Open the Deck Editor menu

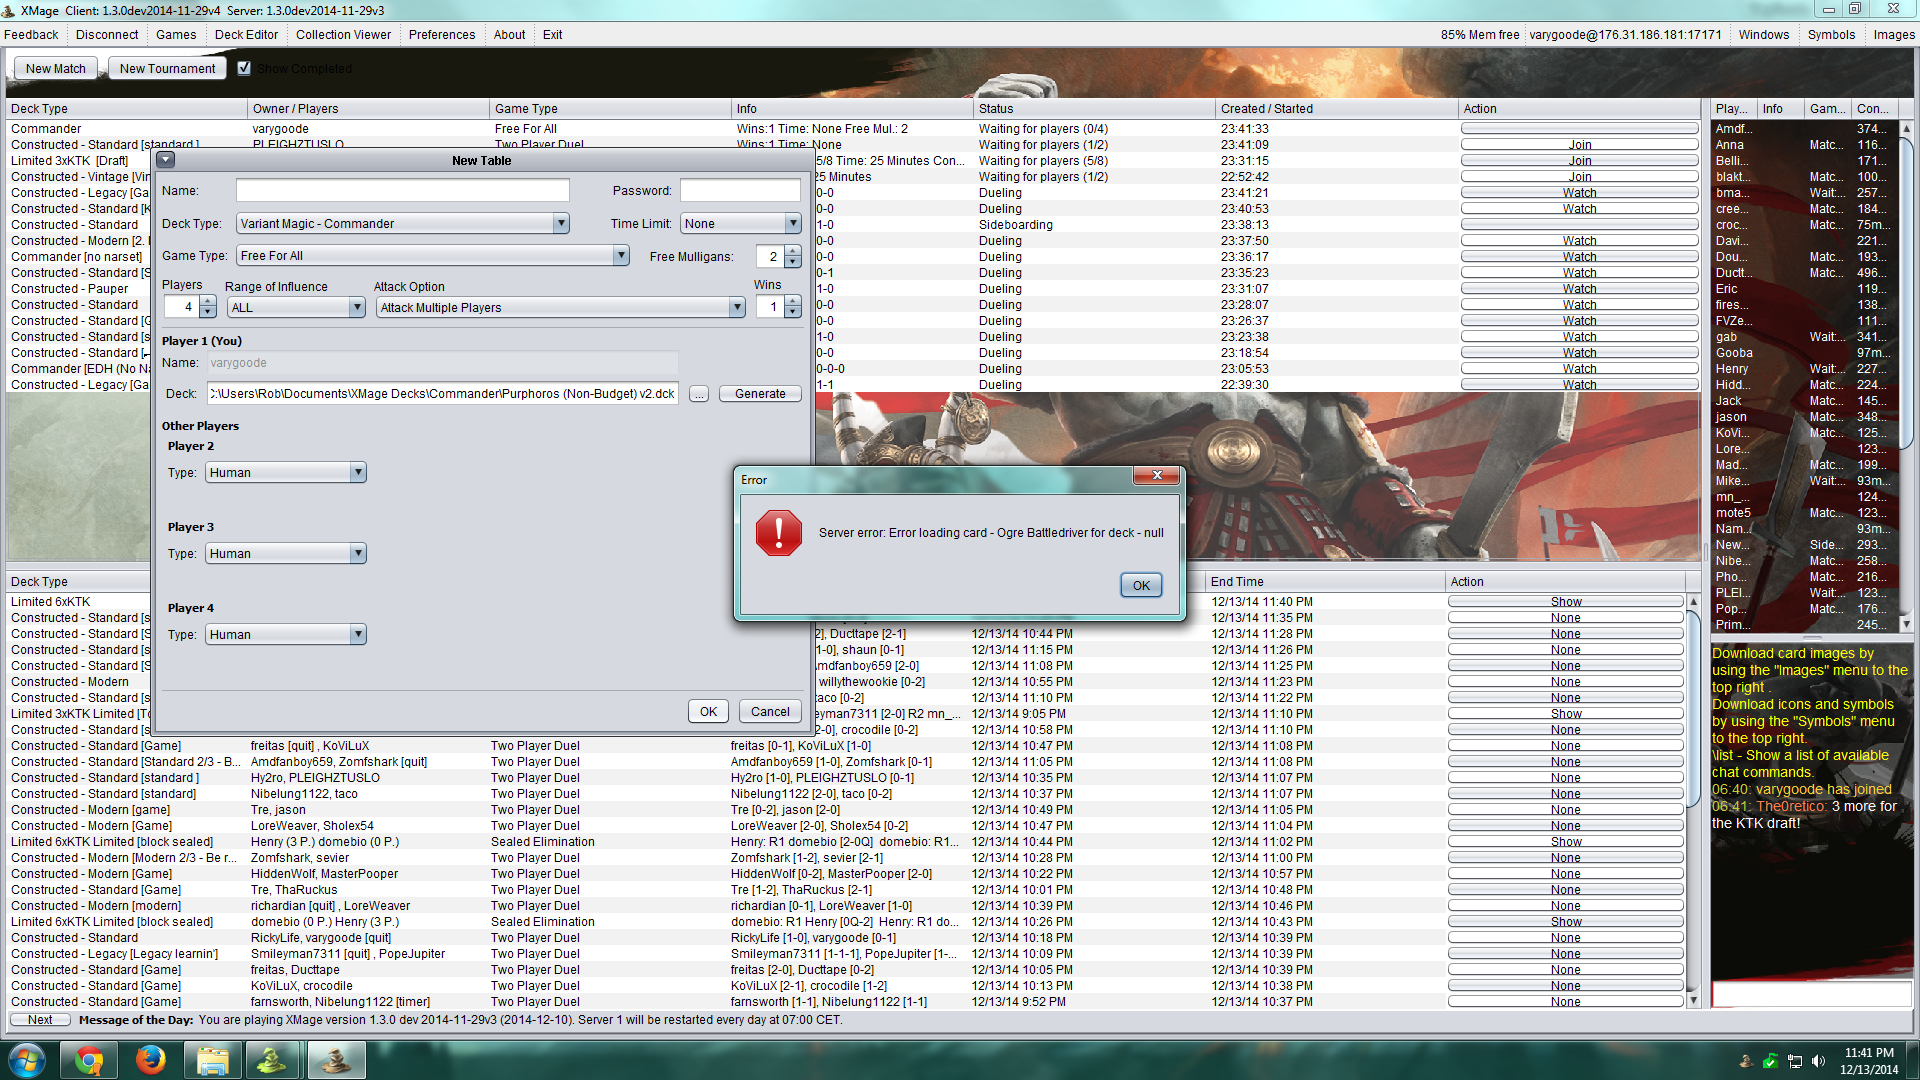[x=246, y=34]
